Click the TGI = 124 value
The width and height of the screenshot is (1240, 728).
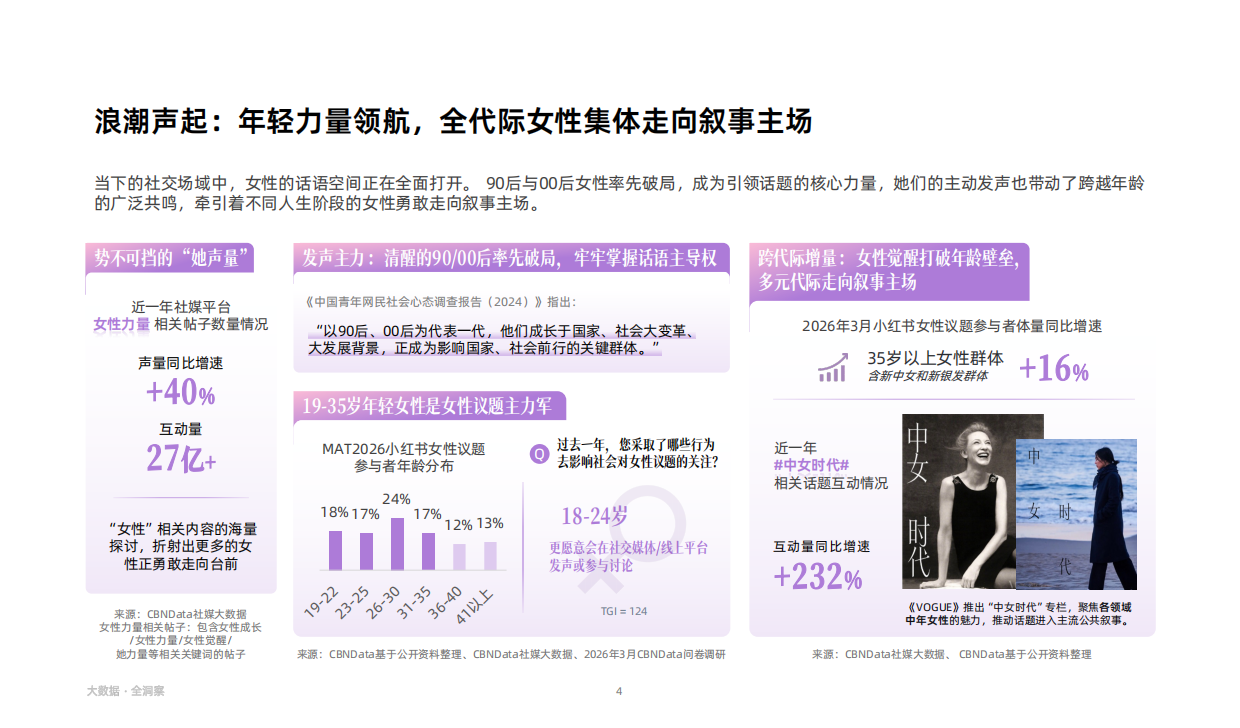(624, 611)
